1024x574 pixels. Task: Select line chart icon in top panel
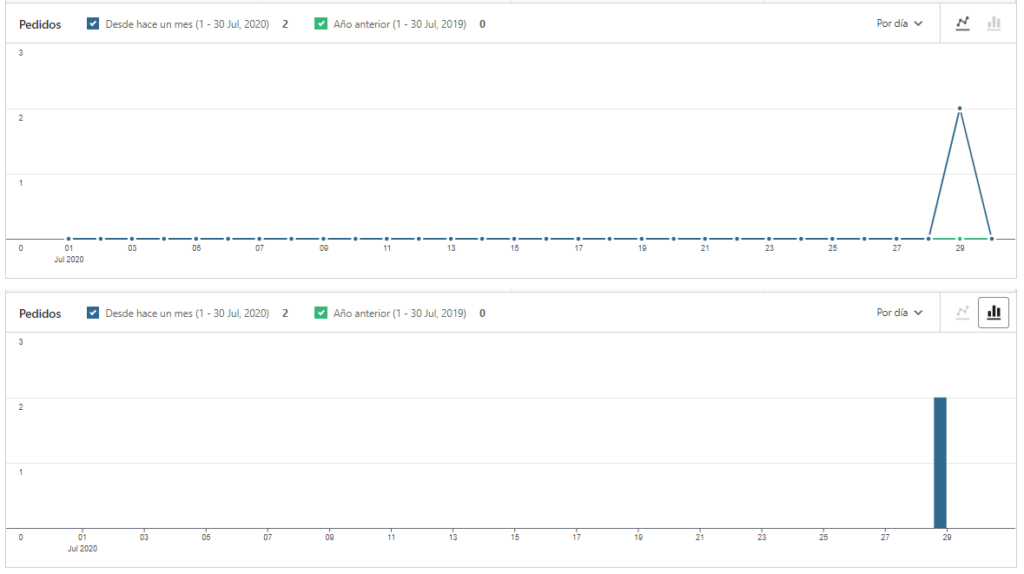click(x=963, y=23)
